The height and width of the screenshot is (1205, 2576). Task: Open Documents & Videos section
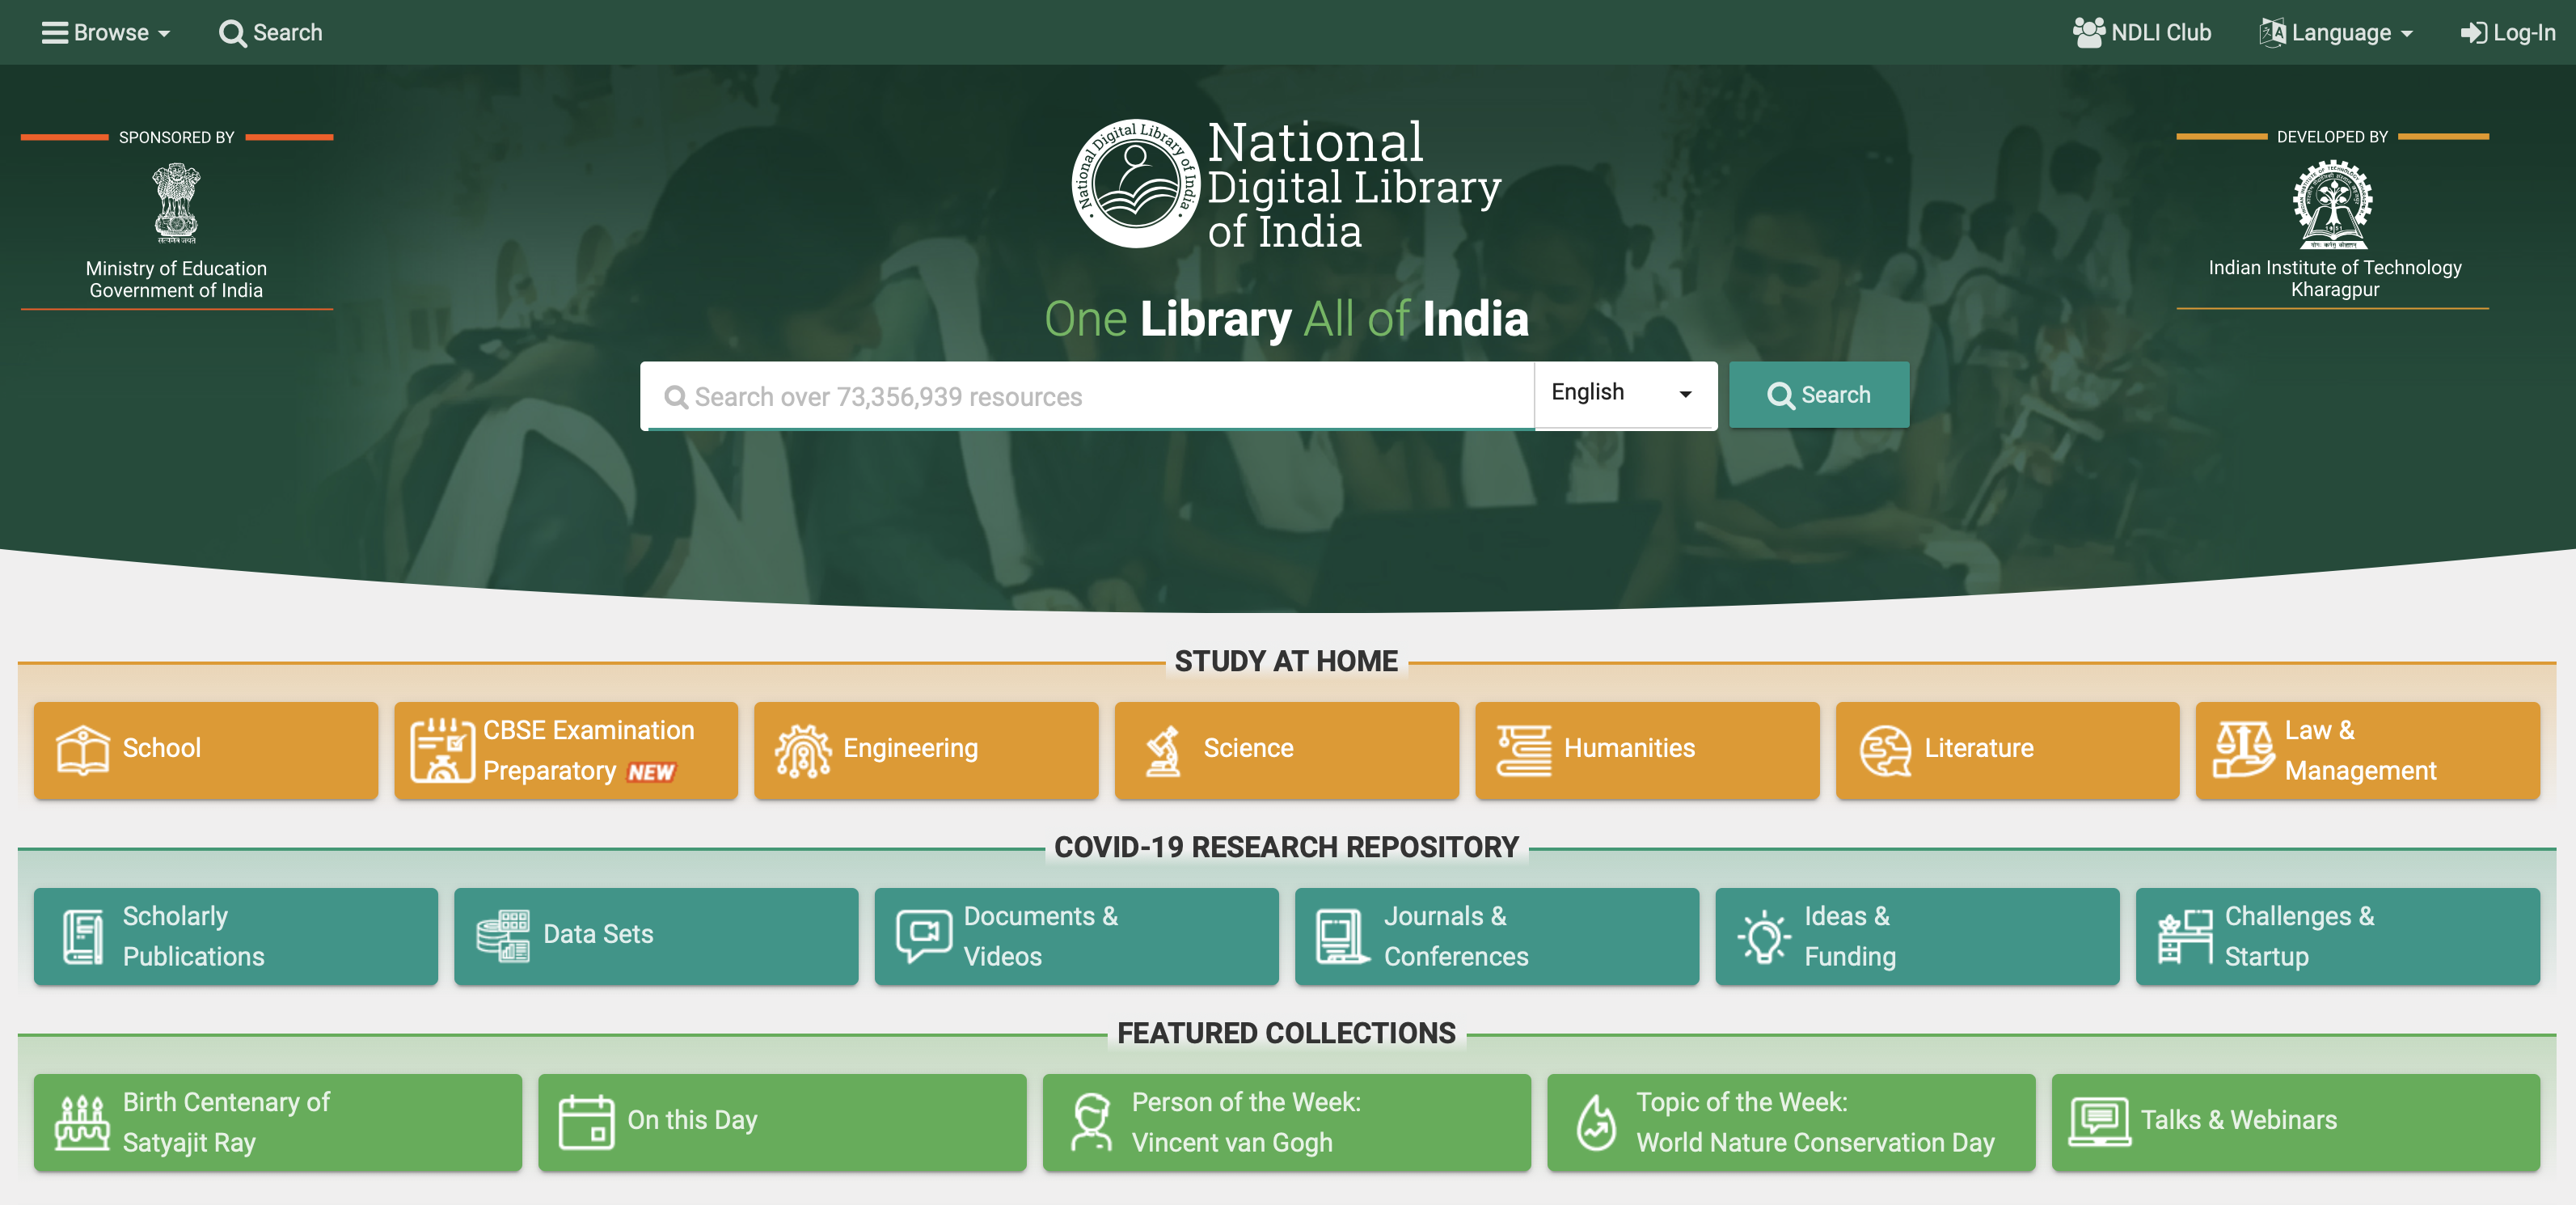pyautogui.click(x=1076, y=936)
